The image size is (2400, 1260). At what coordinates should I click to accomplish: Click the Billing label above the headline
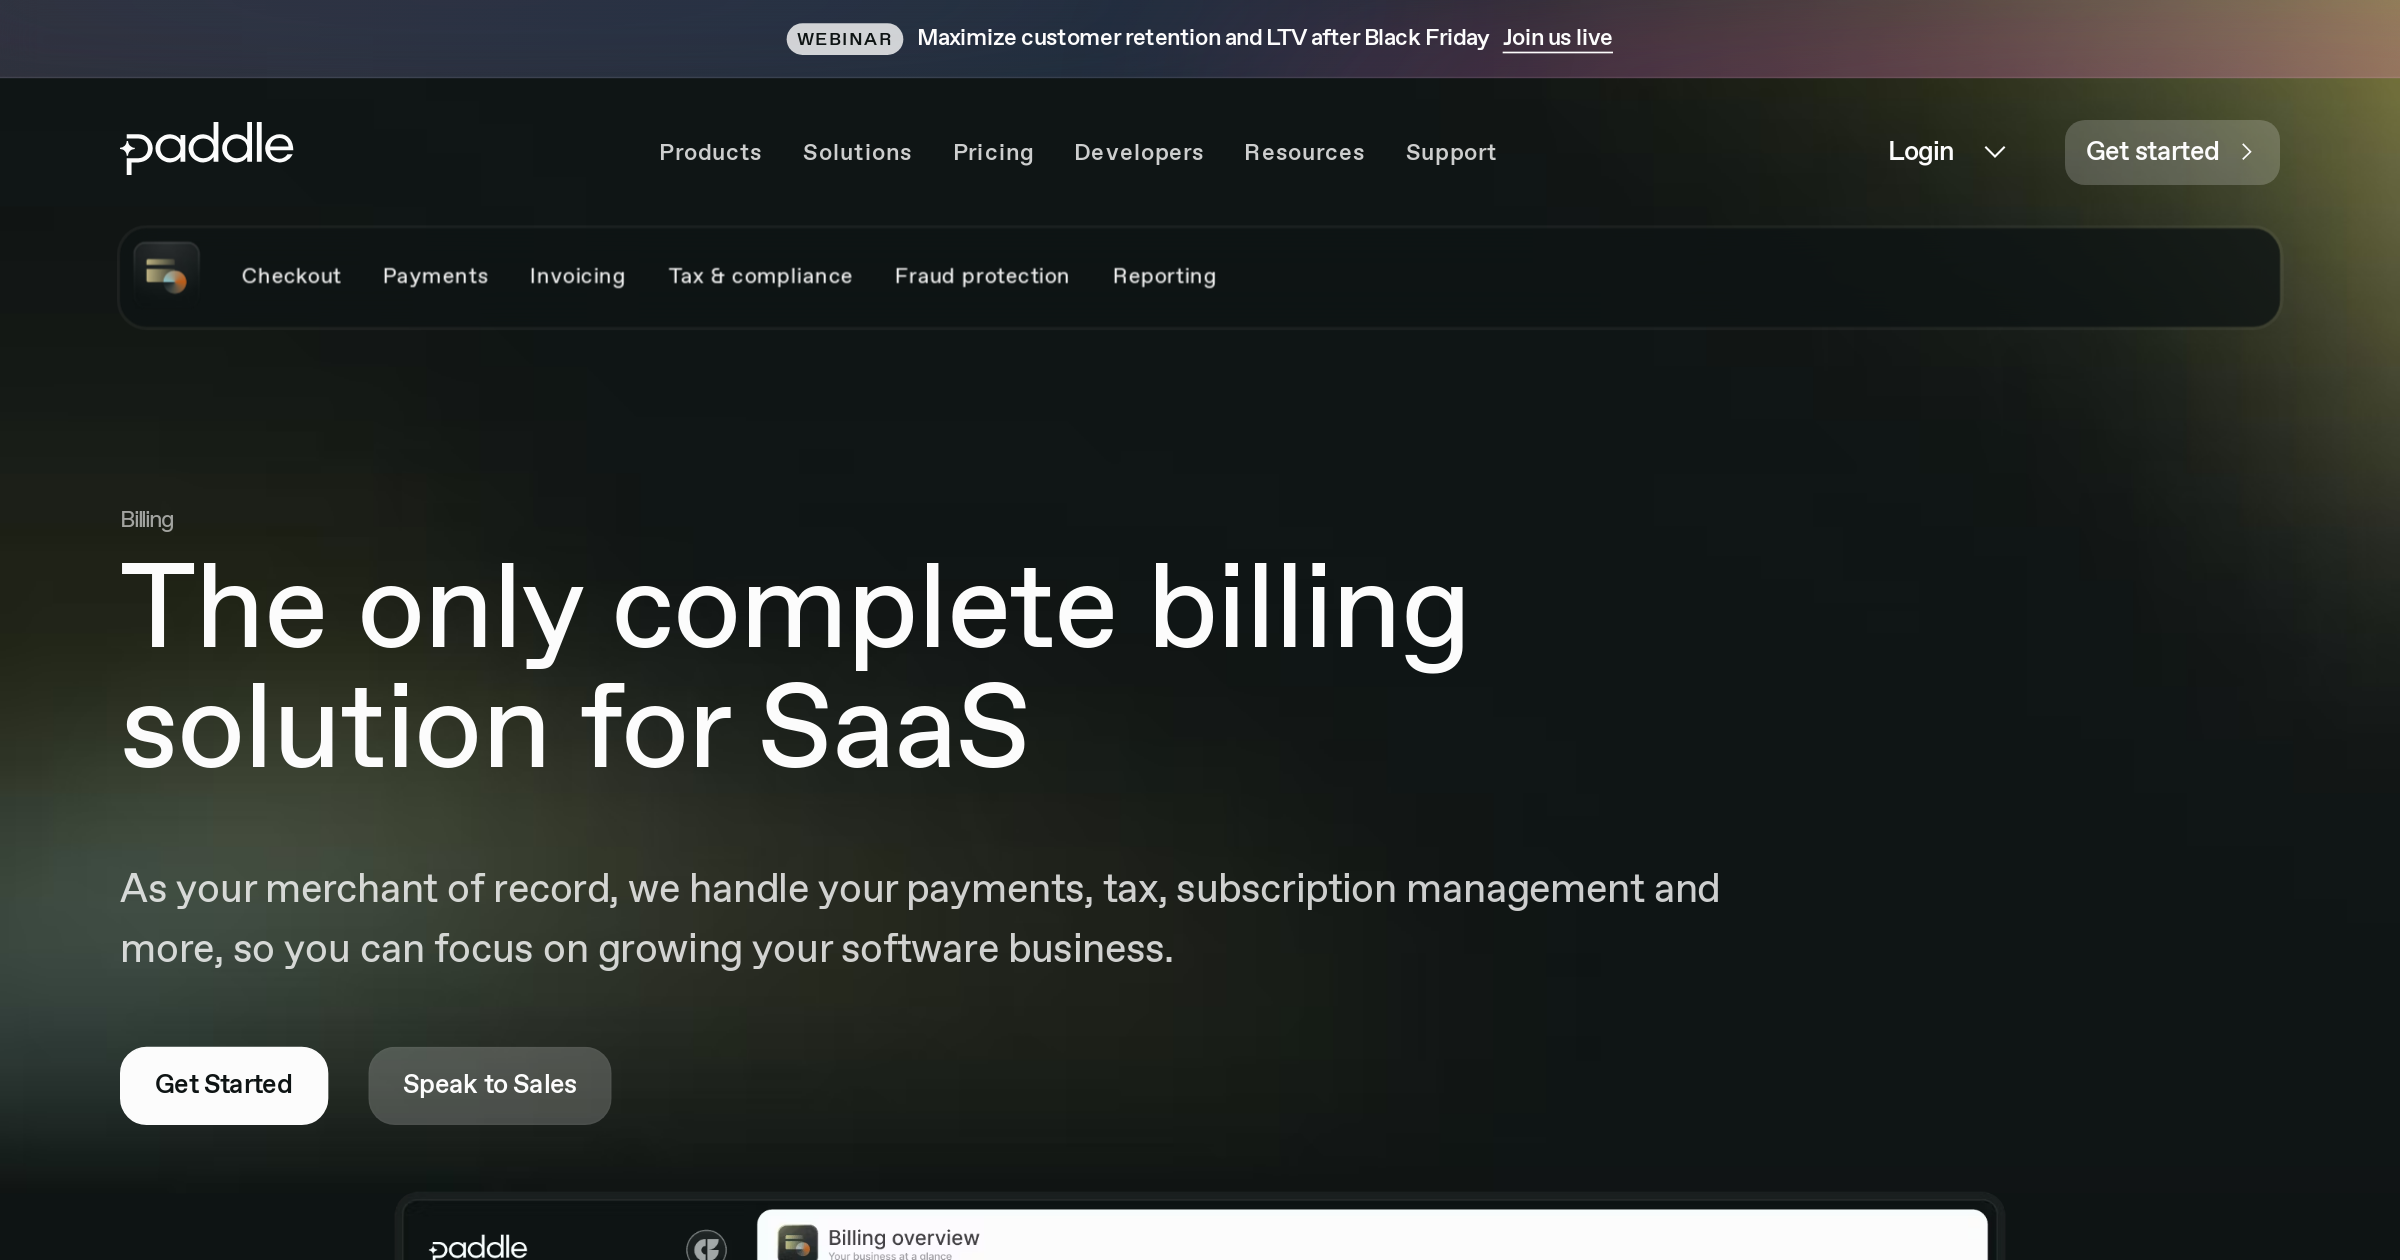[x=147, y=520]
